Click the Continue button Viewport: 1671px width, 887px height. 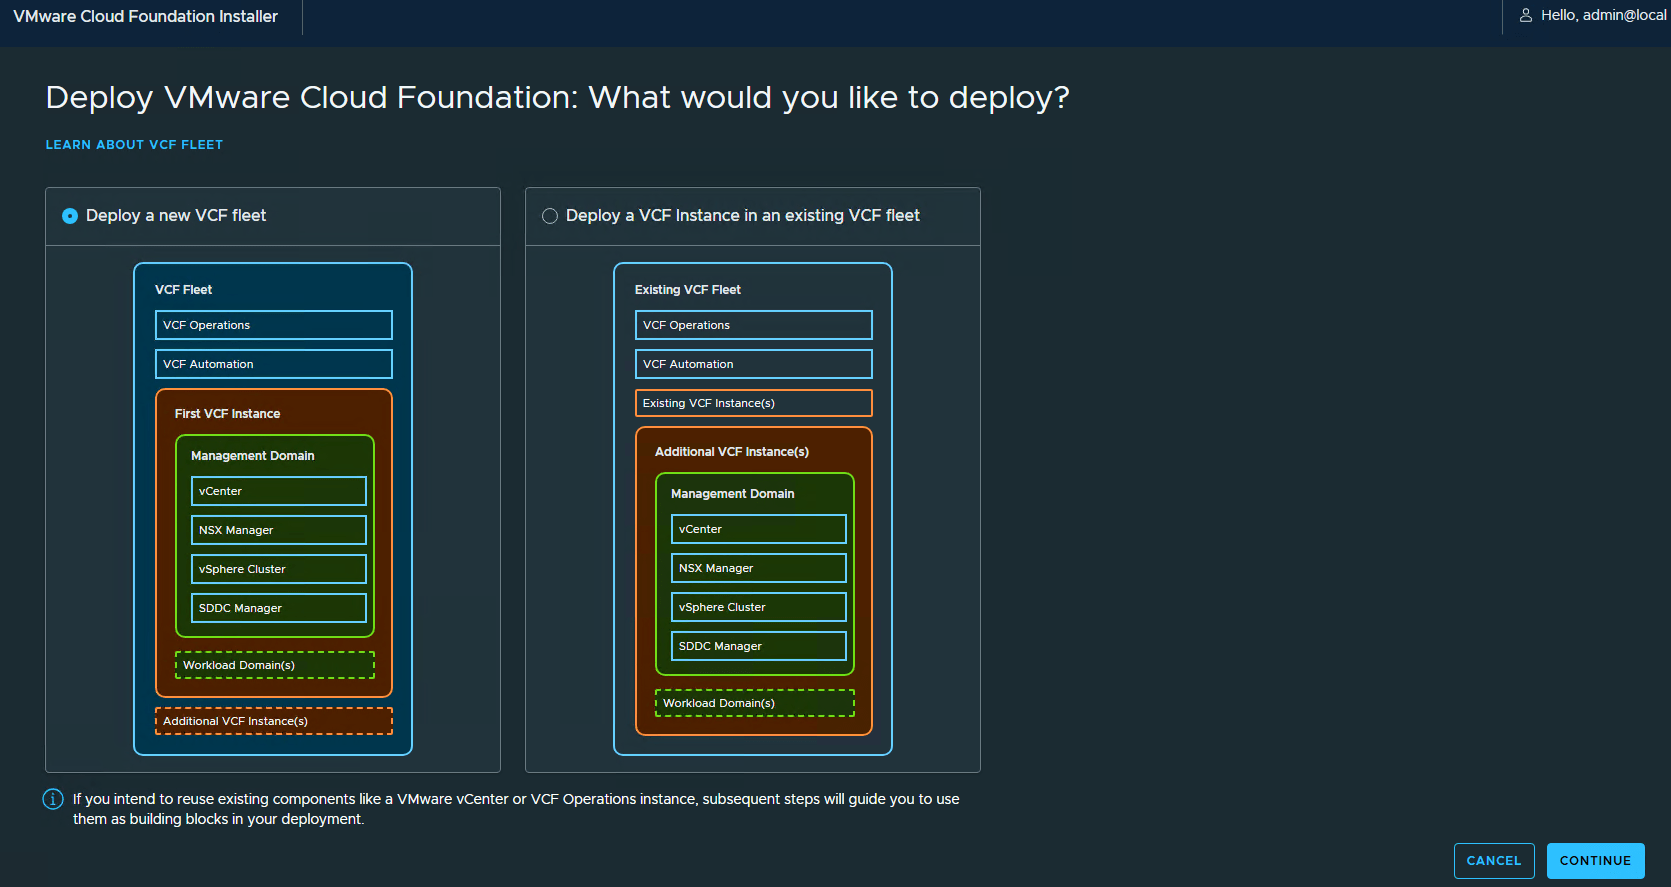click(x=1595, y=861)
